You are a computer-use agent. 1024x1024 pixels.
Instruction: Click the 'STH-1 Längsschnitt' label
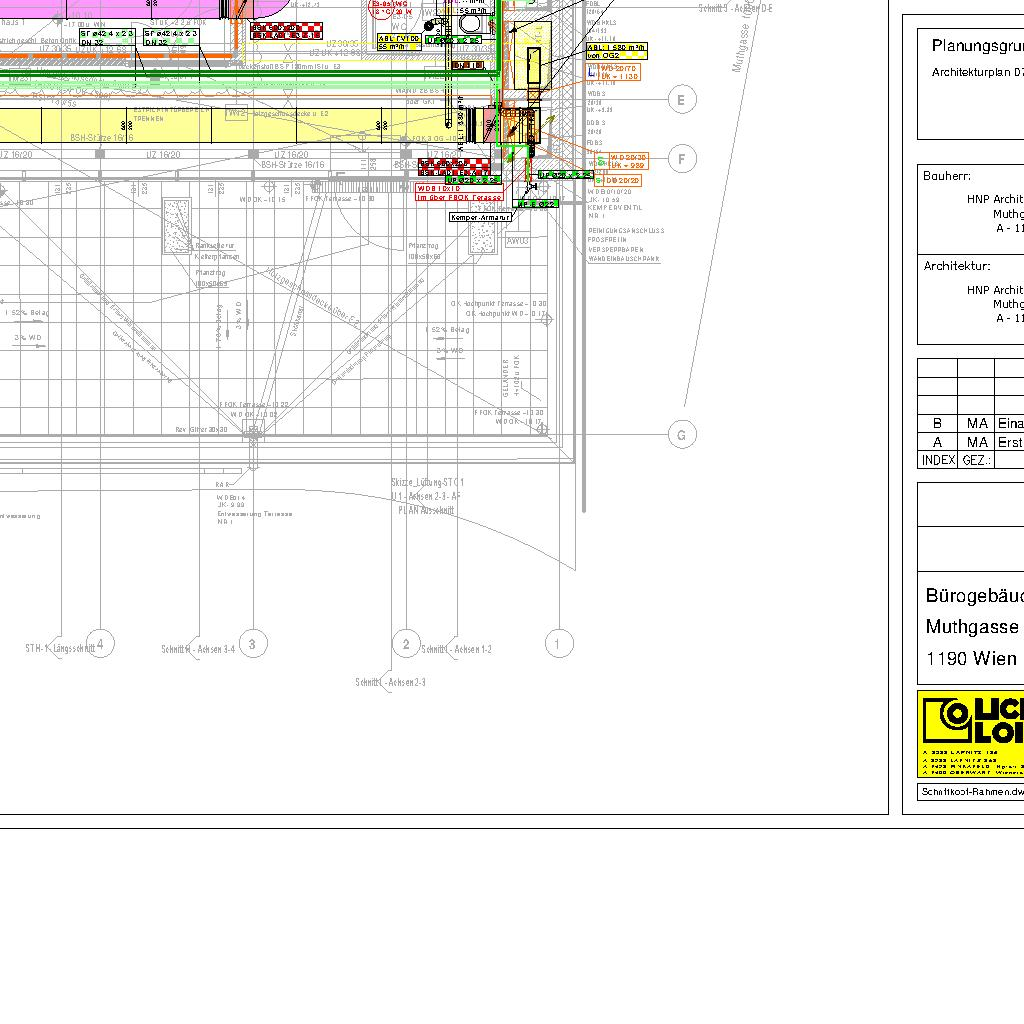(x=60, y=648)
